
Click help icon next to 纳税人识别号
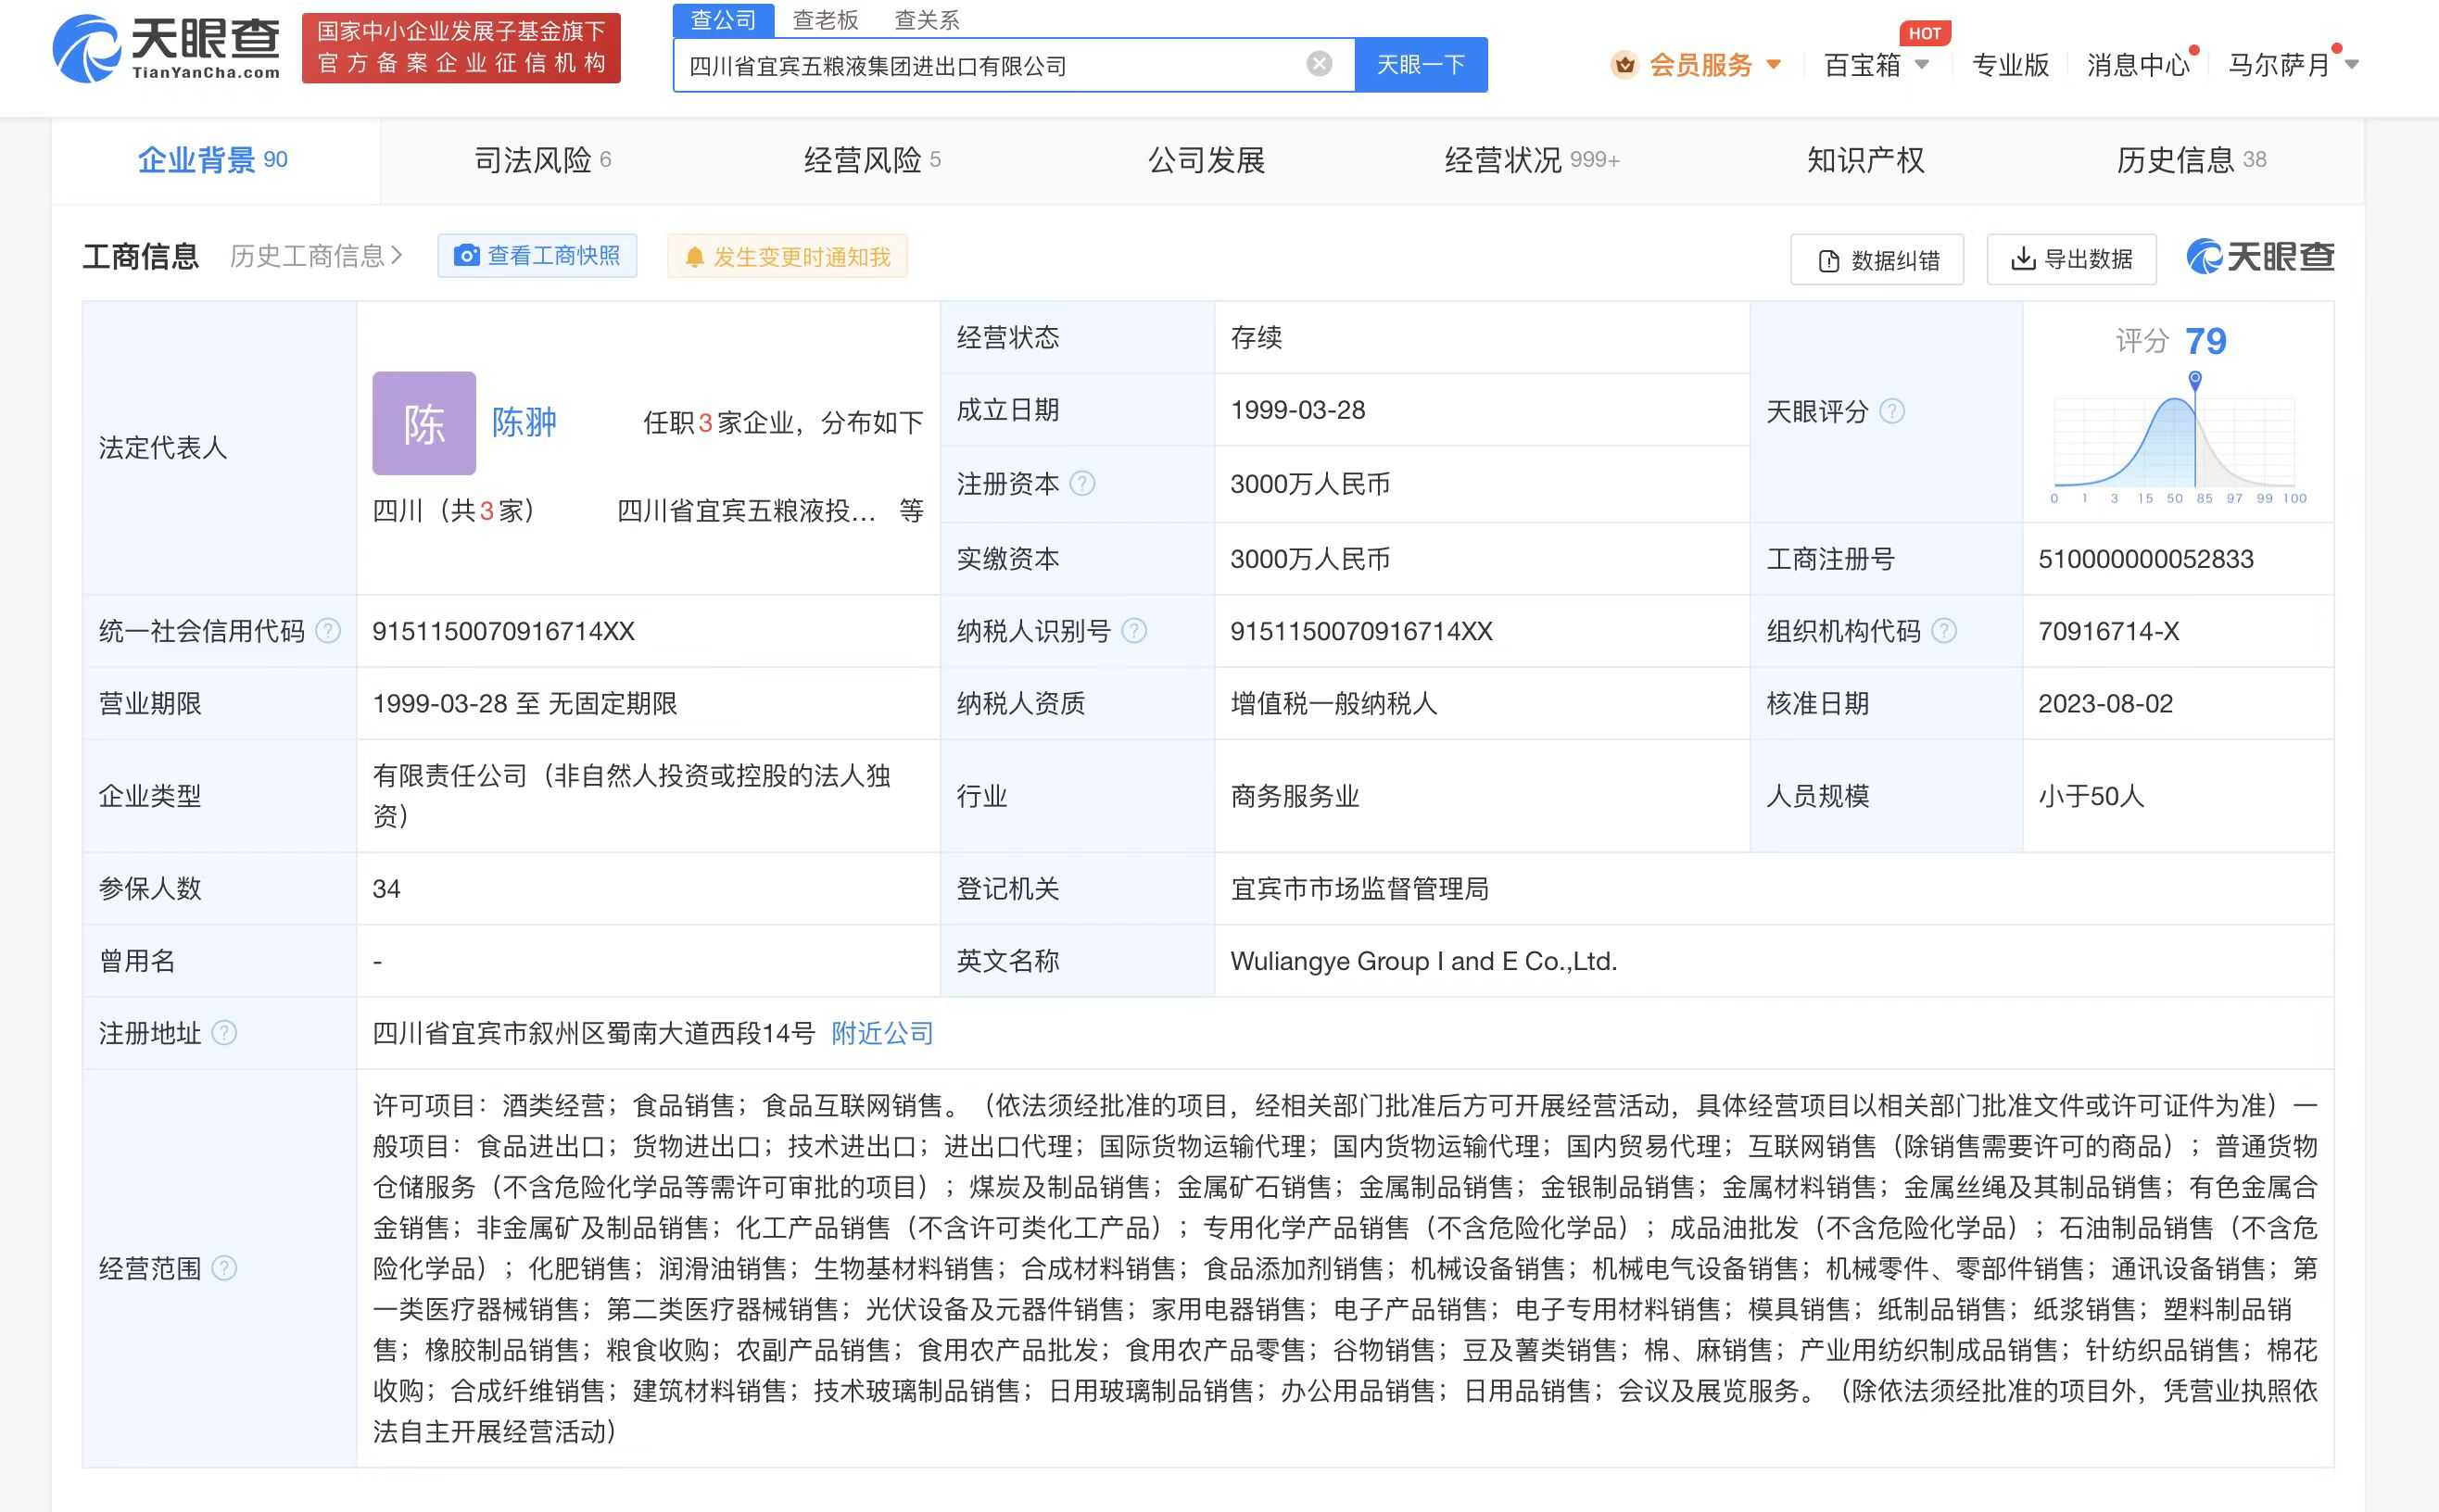pyautogui.click(x=1134, y=631)
